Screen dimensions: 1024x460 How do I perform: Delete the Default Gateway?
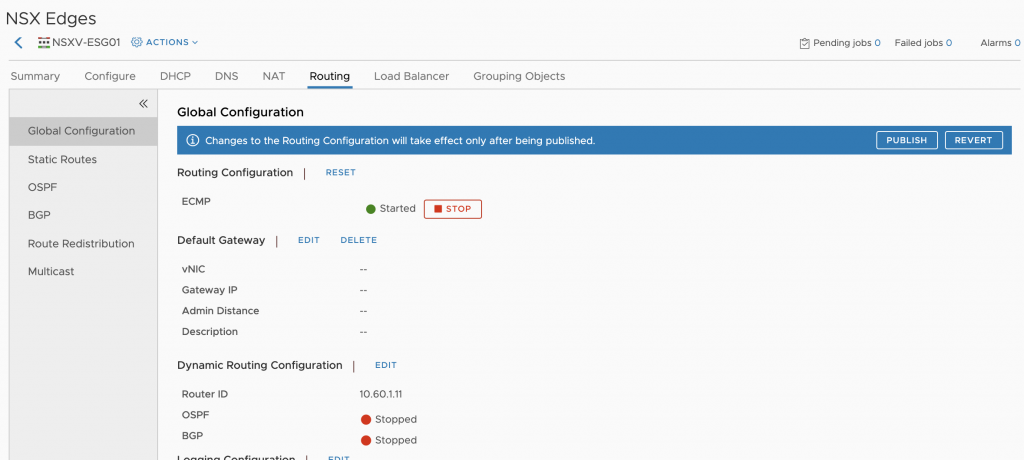359,240
